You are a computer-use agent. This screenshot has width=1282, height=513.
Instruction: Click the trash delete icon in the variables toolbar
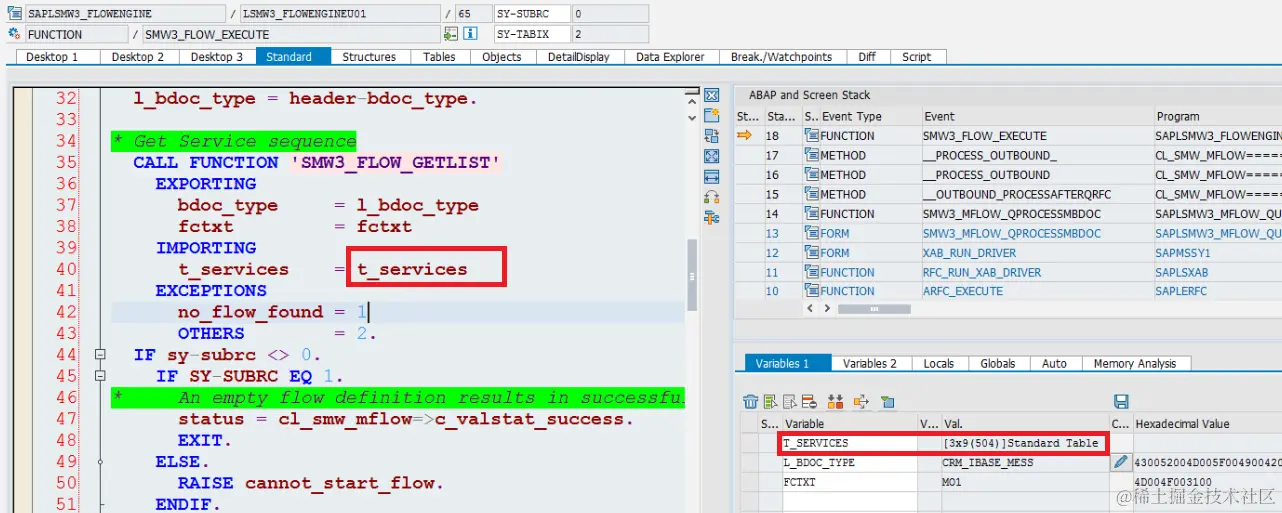[x=750, y=402]
